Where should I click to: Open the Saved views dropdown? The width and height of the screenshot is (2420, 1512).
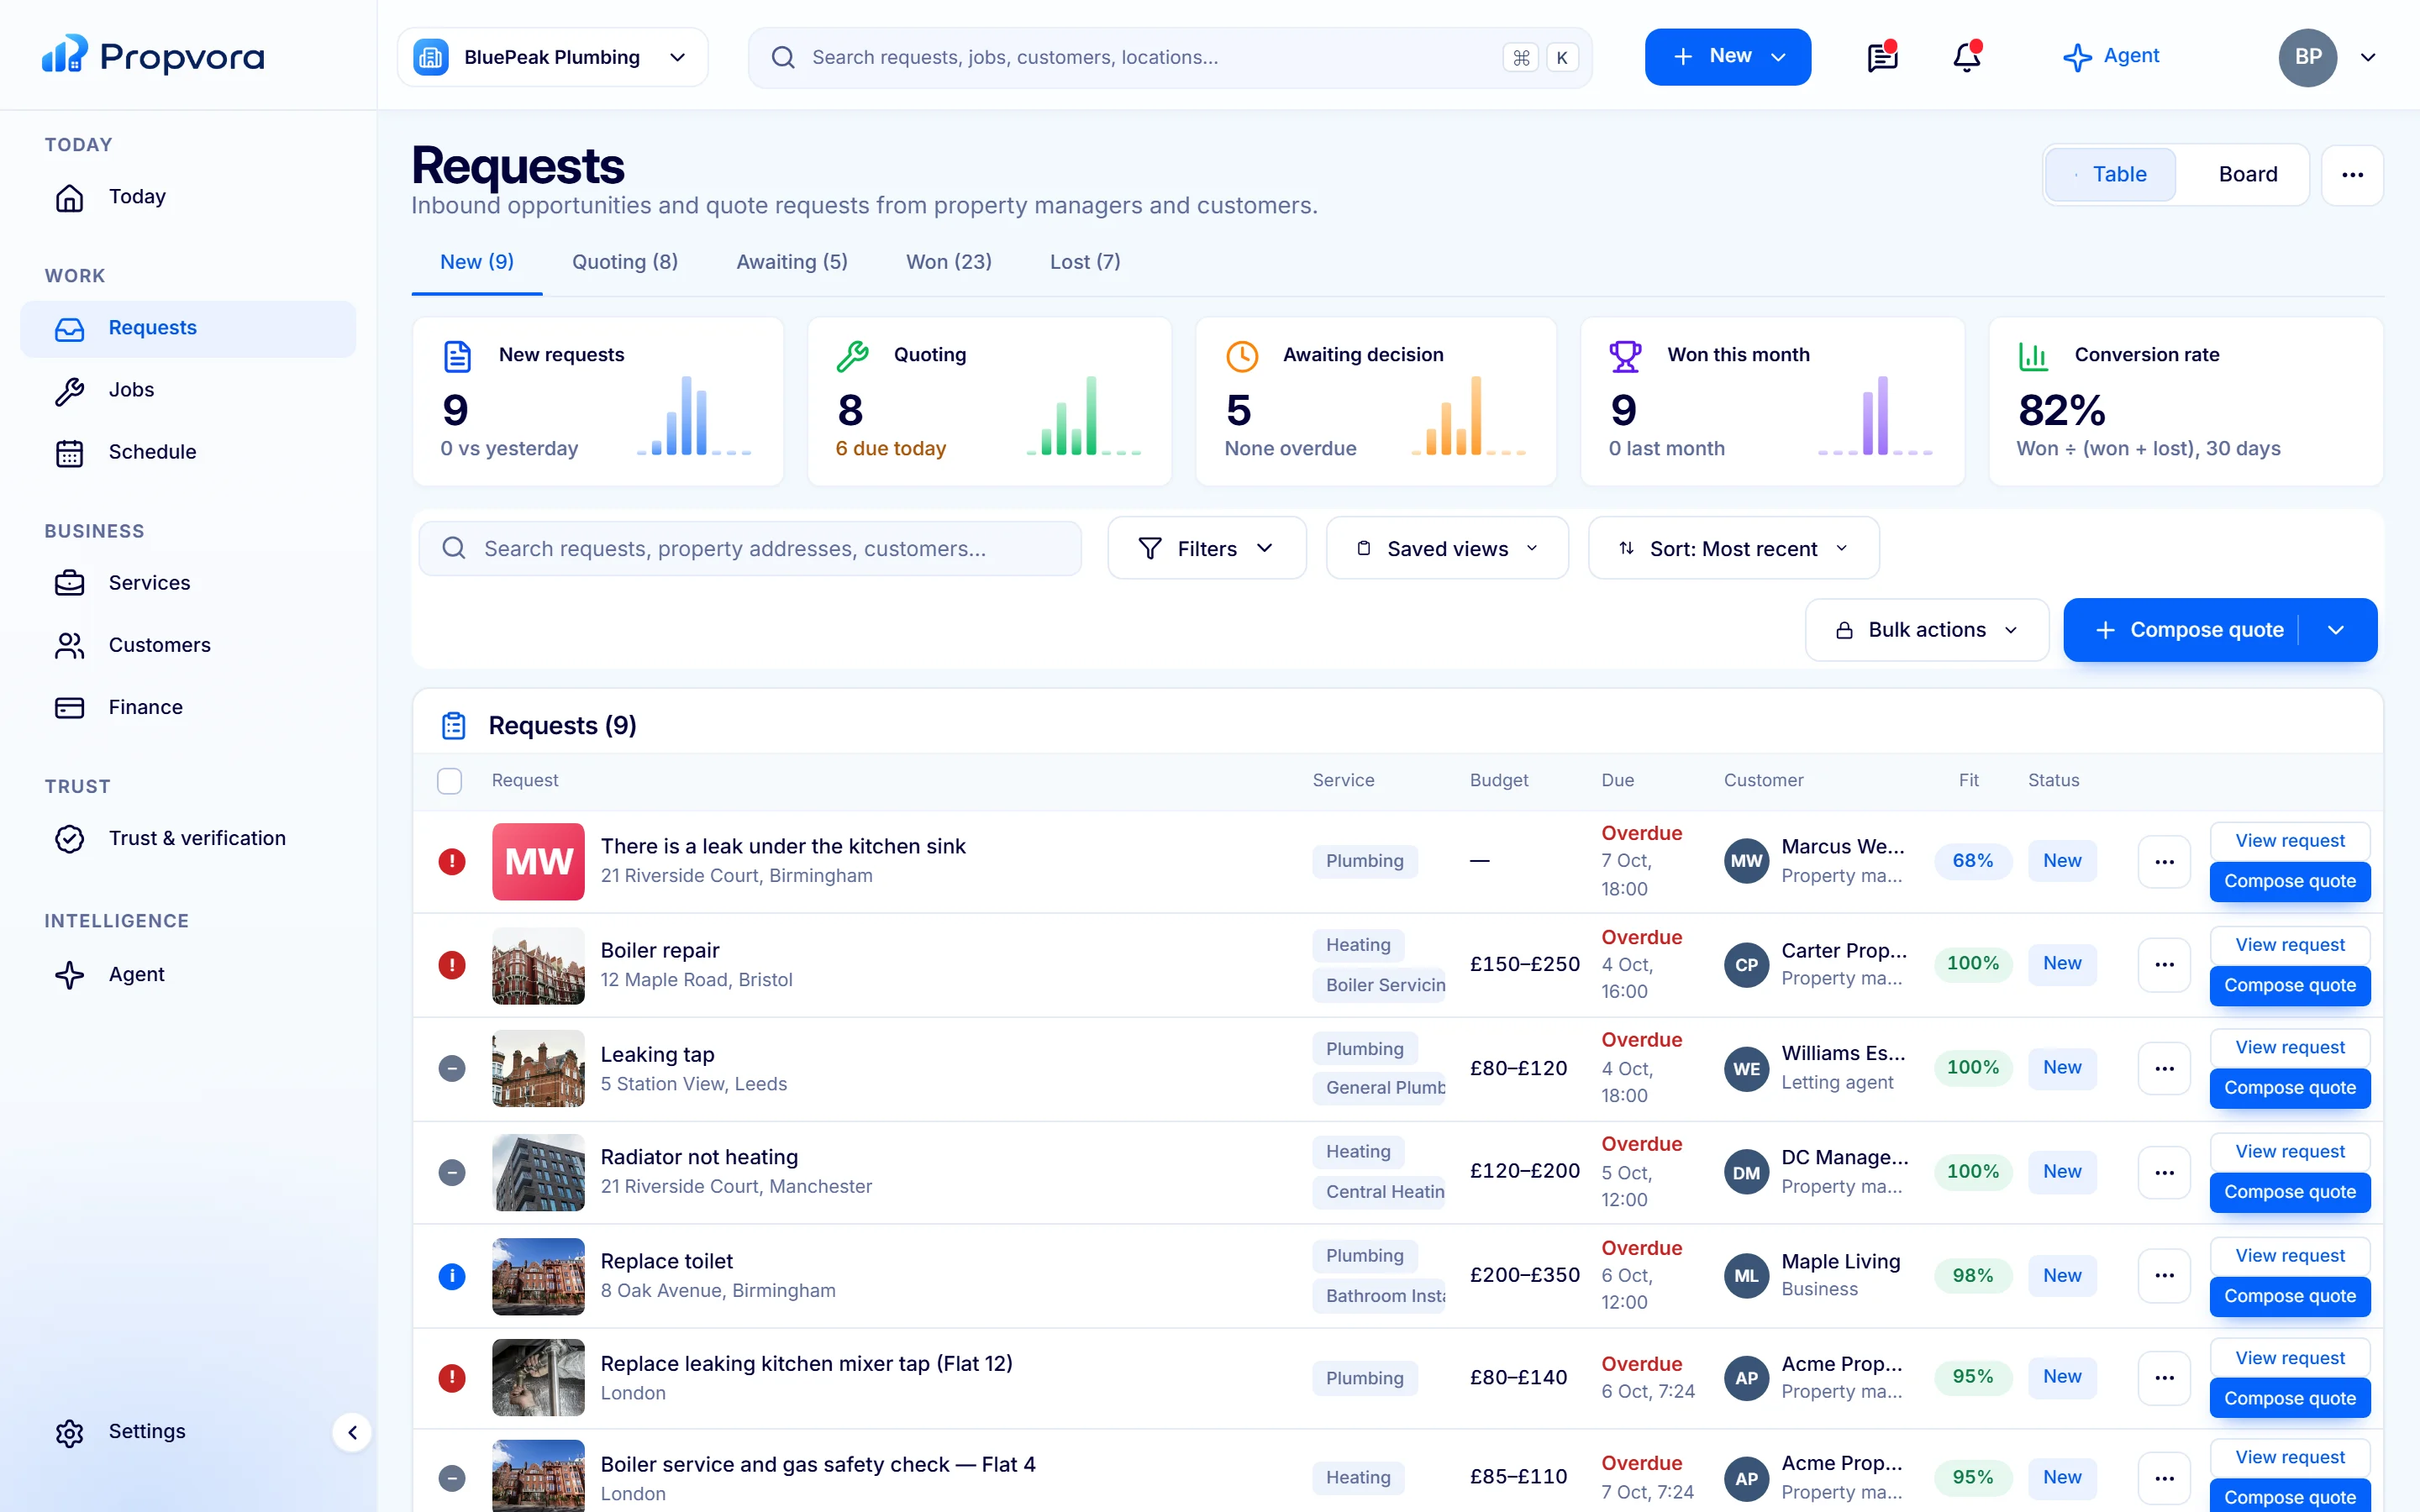coord(1447,548)
